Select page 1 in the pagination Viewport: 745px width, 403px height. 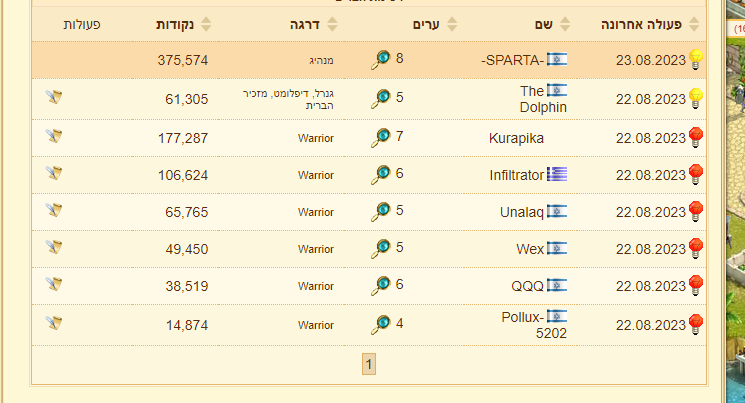coord(369,364)
